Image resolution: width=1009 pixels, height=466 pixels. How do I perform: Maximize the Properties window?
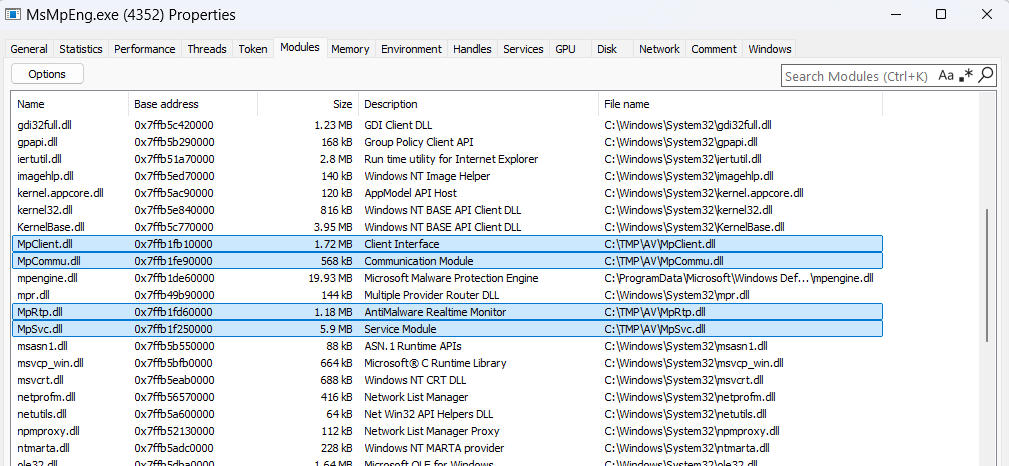pos(941,14)
